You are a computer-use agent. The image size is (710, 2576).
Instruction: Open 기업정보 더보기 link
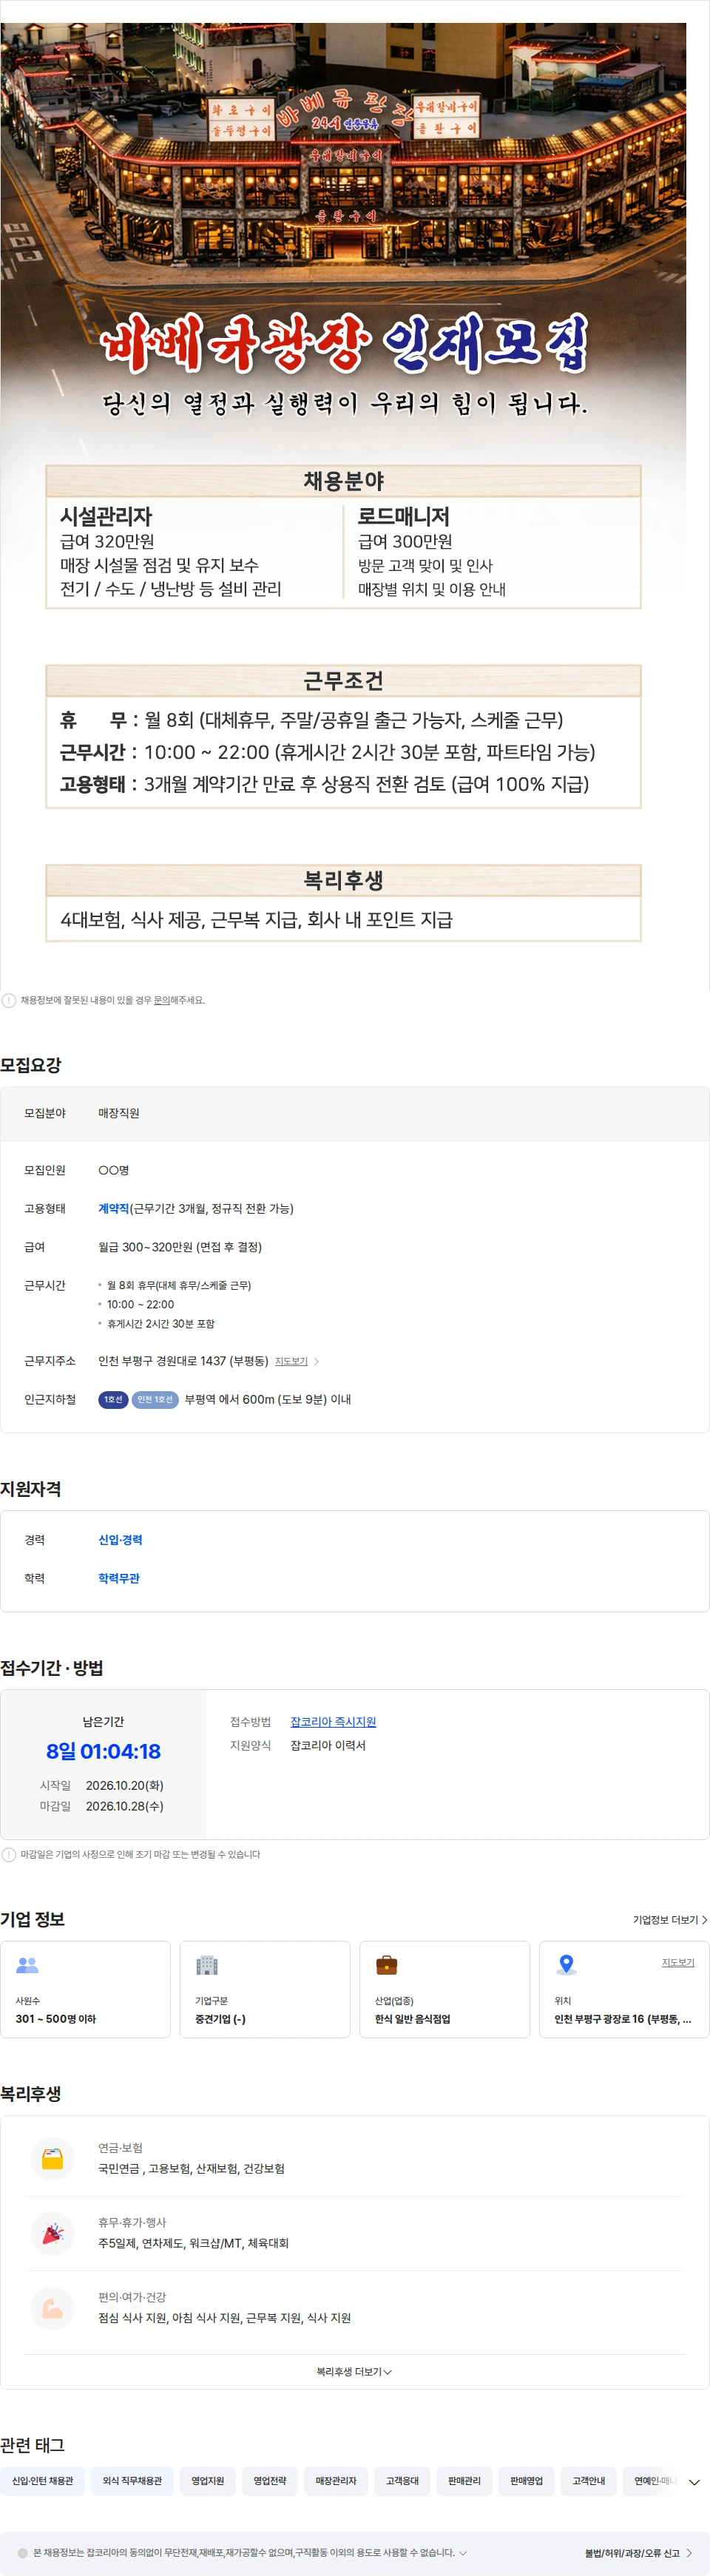tap(670, 1919)
